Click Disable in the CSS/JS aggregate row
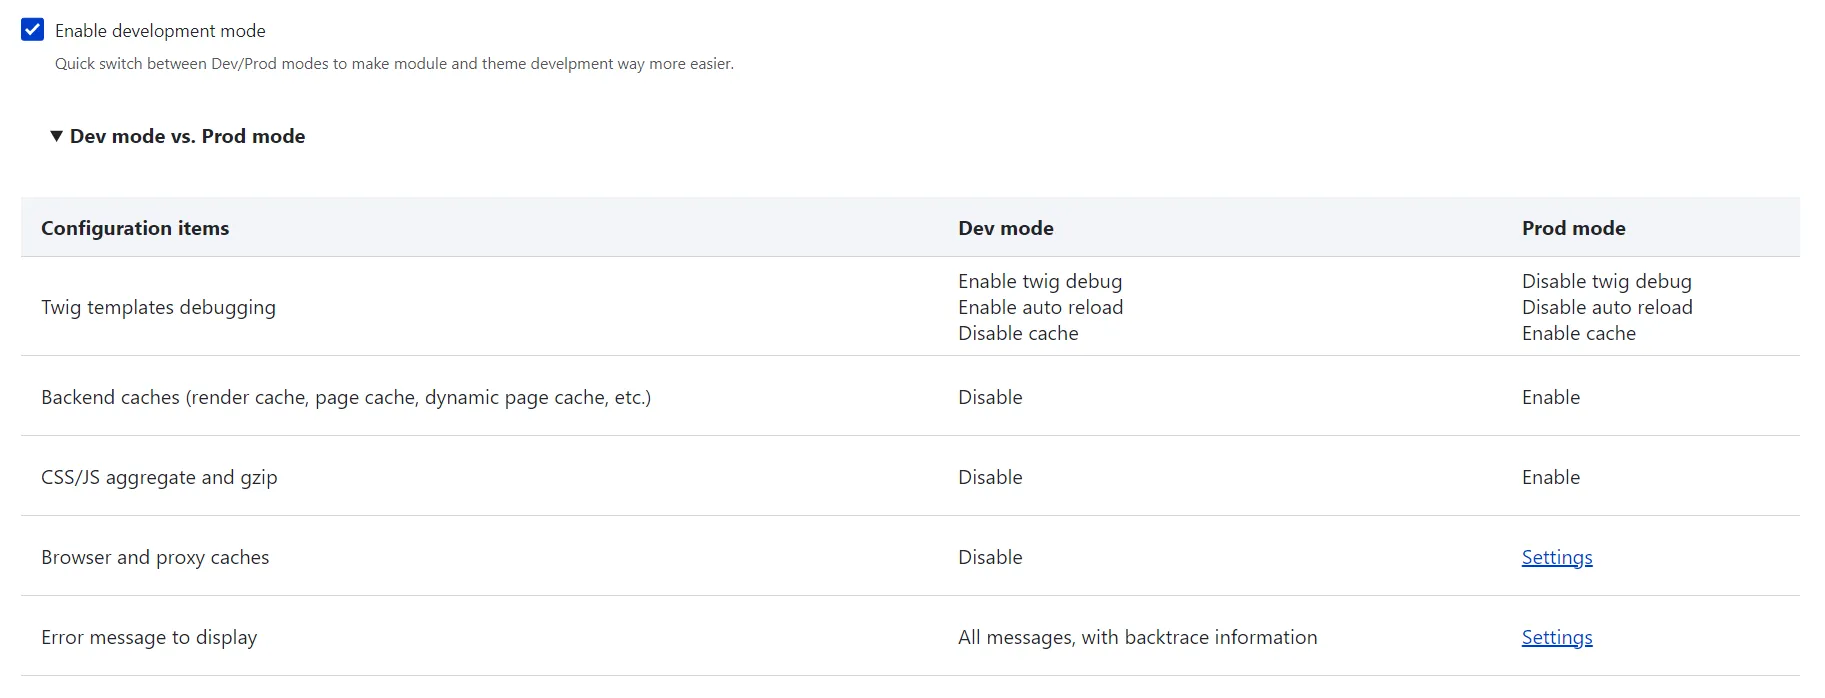1825x698 pixels. (990, 477)
